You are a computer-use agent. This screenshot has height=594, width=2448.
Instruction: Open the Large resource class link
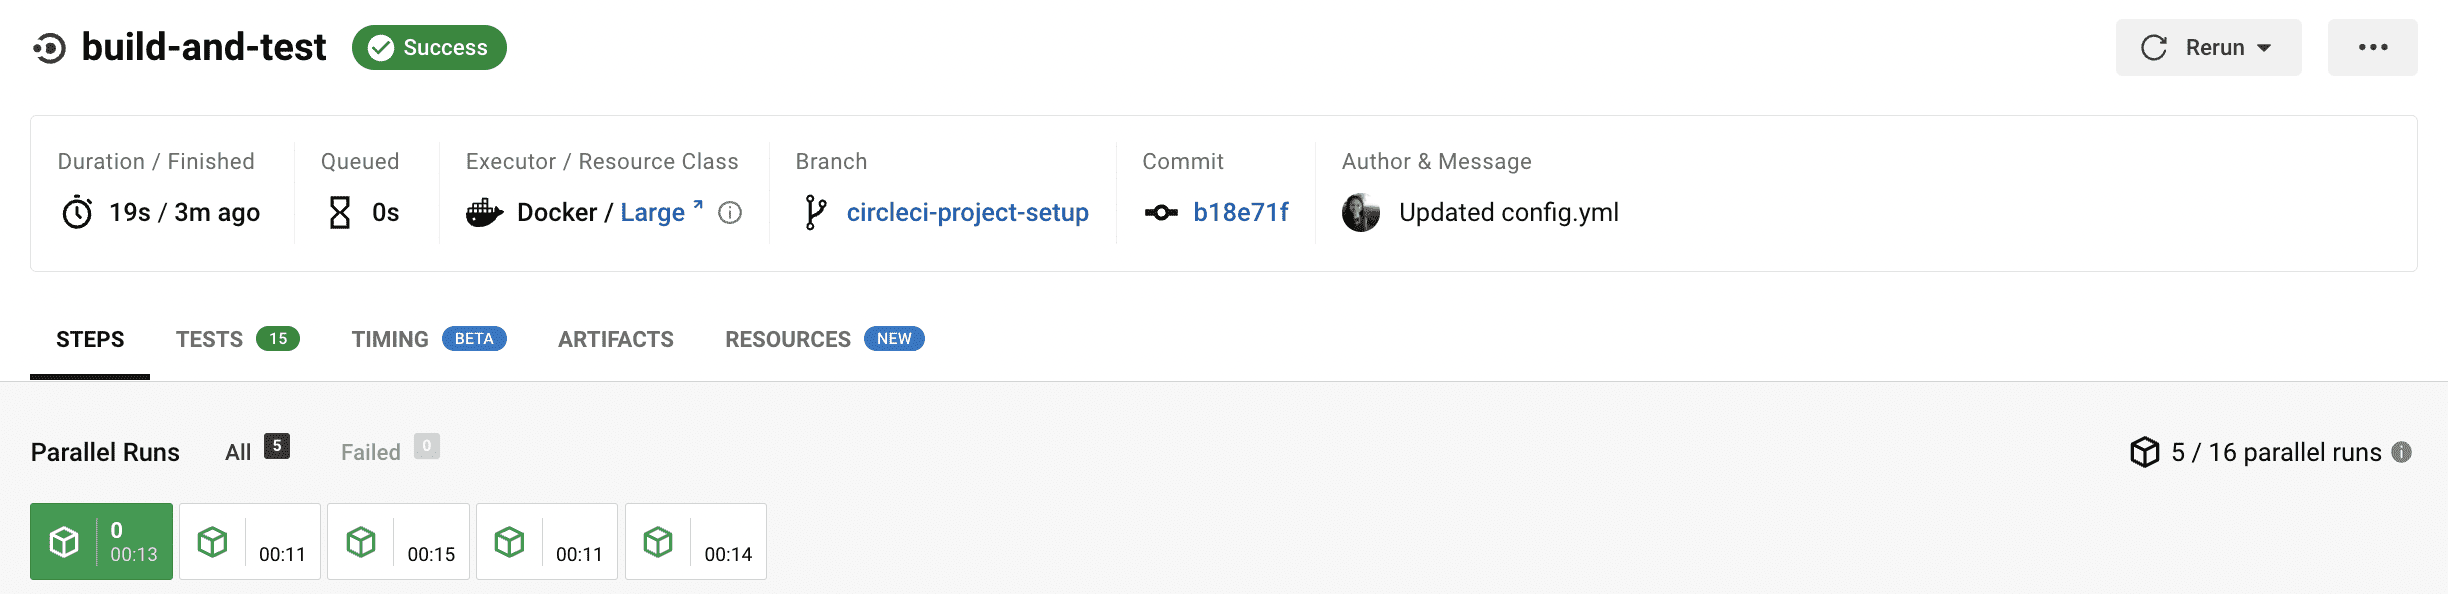[x=661, y=212]
